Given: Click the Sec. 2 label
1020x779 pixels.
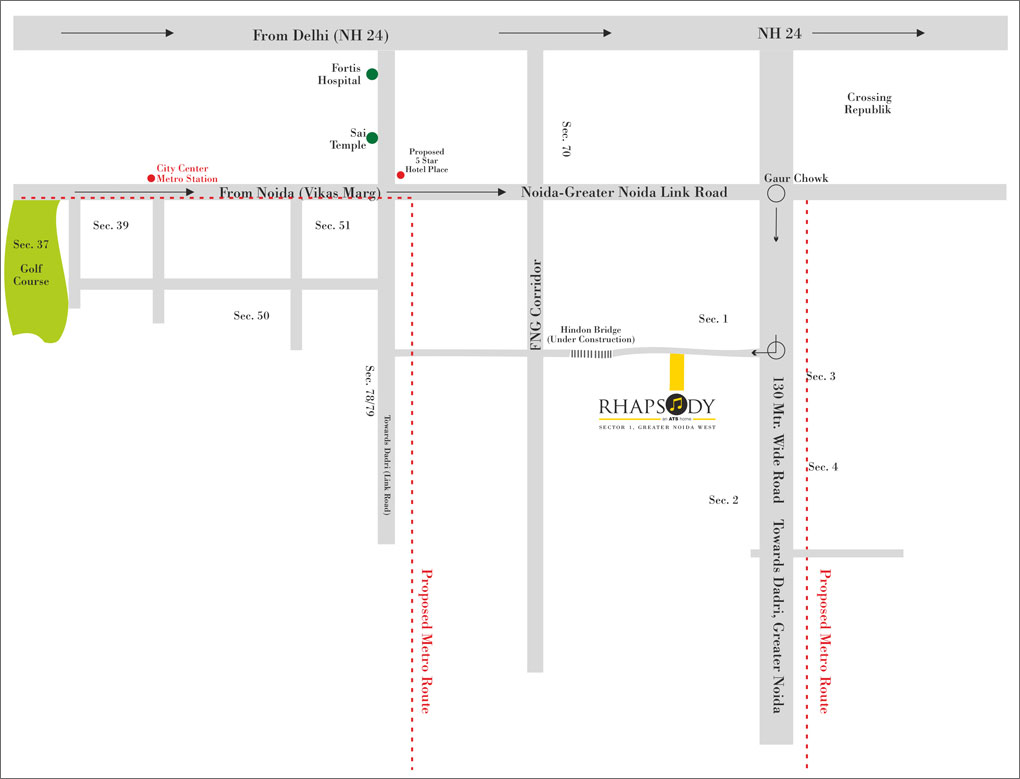Looking at the screenshot, I should point(723,500).
